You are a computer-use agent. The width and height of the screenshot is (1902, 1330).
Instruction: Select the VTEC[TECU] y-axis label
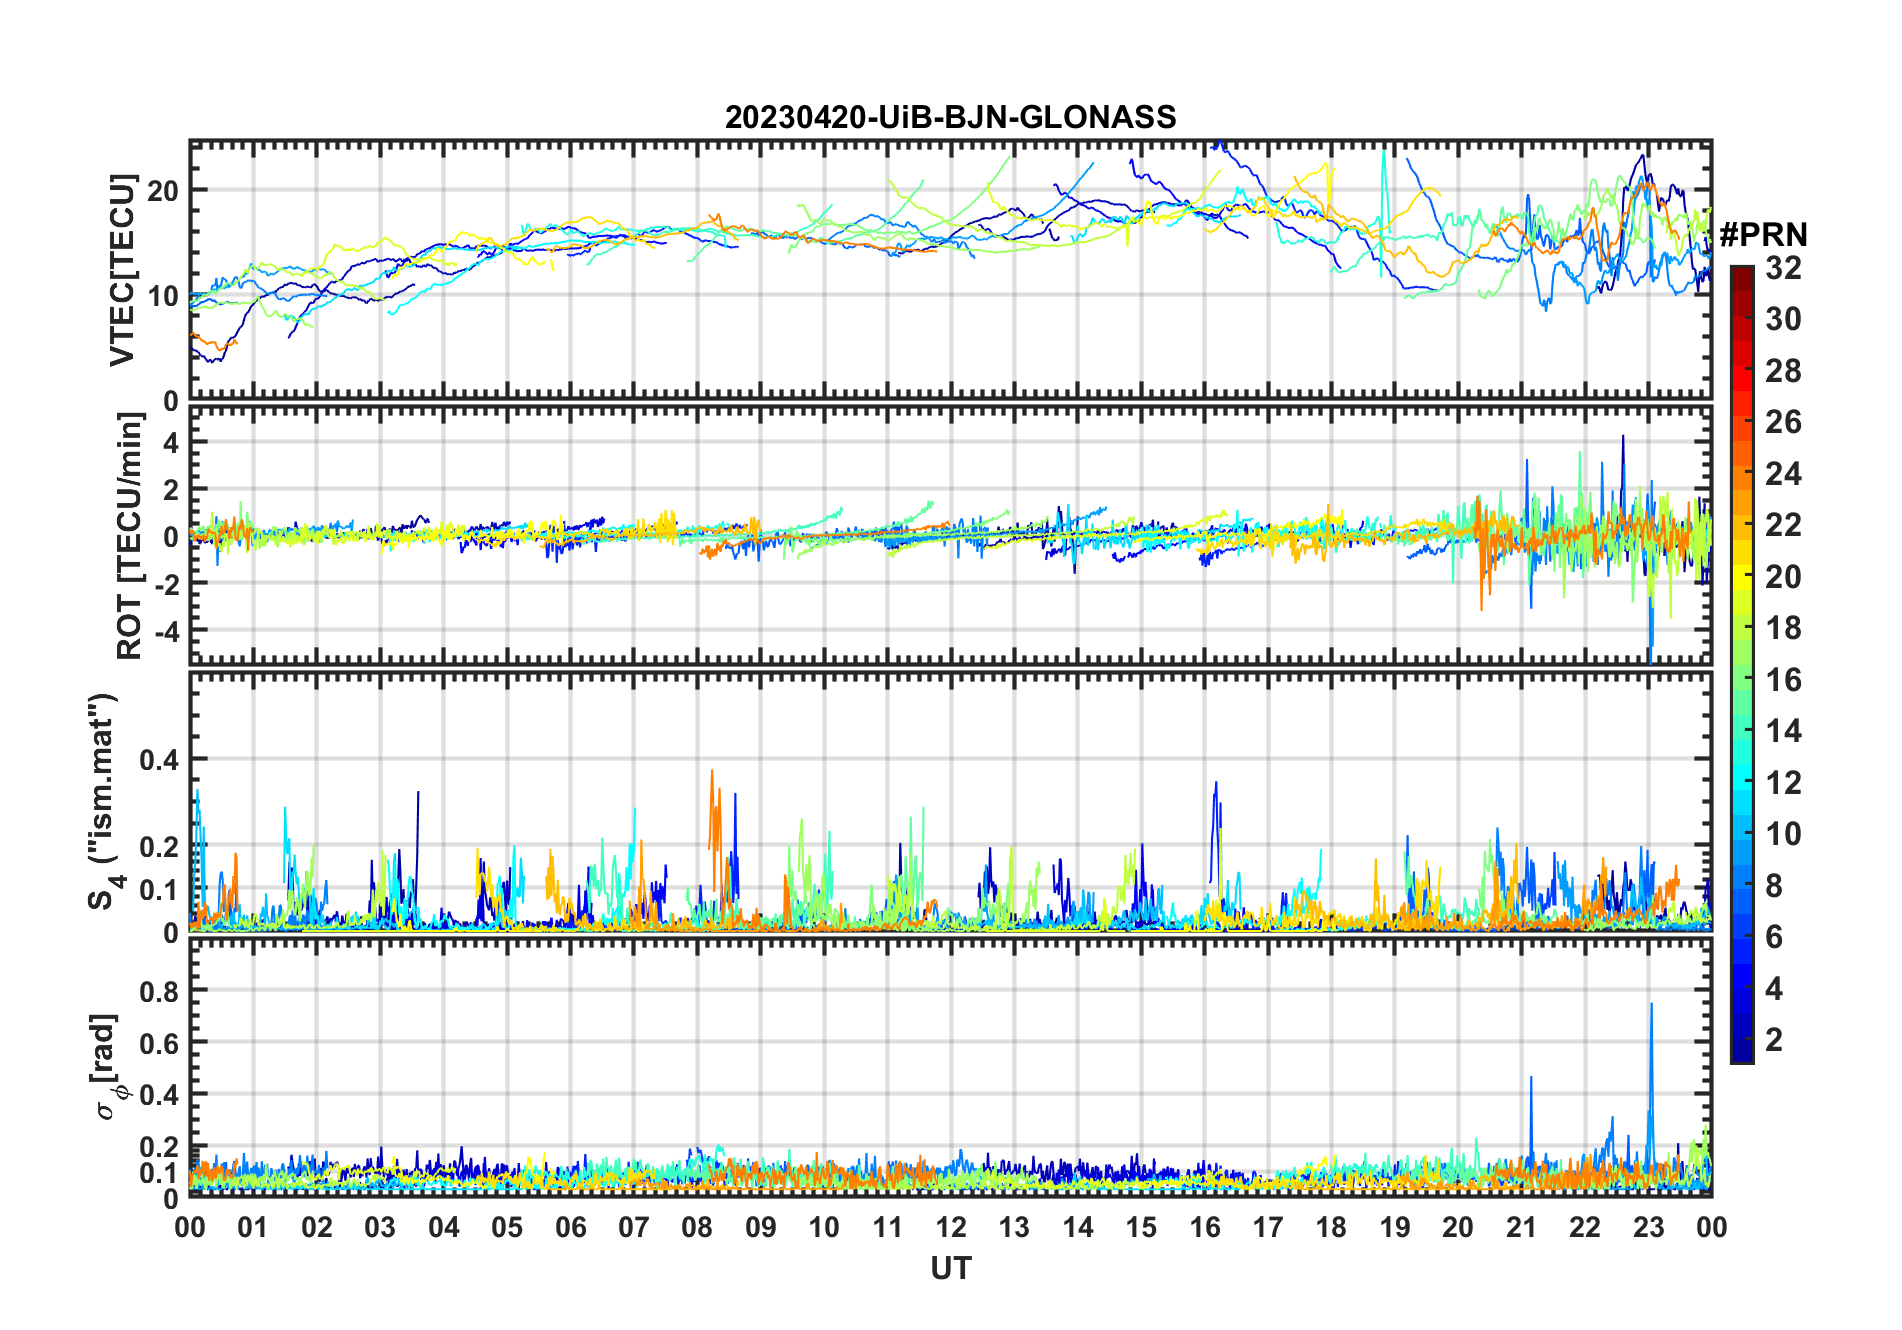tap(122, 270)
